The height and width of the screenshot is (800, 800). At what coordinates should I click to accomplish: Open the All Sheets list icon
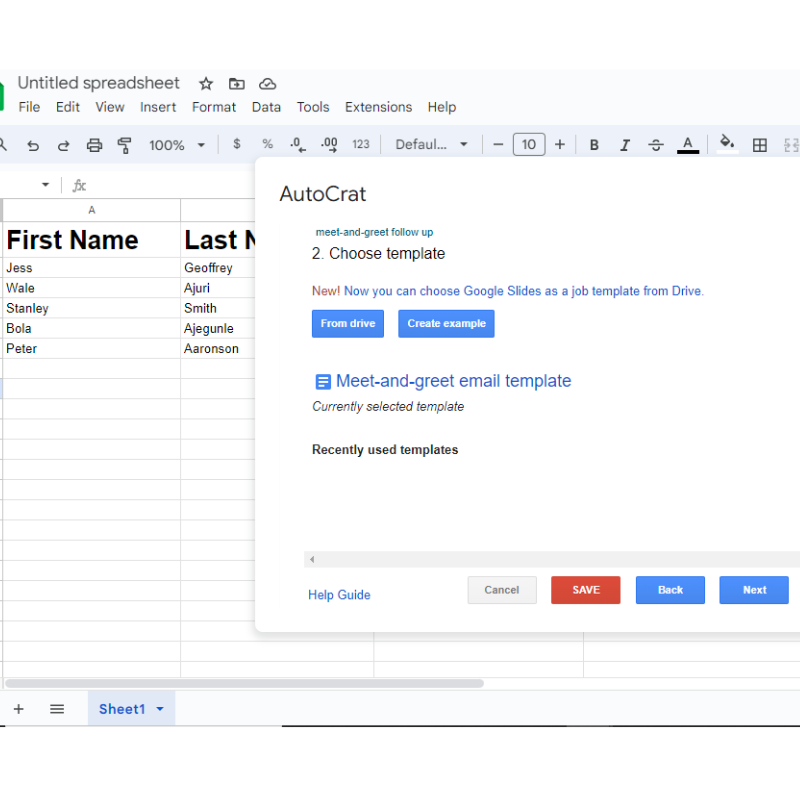coord(57,709)
